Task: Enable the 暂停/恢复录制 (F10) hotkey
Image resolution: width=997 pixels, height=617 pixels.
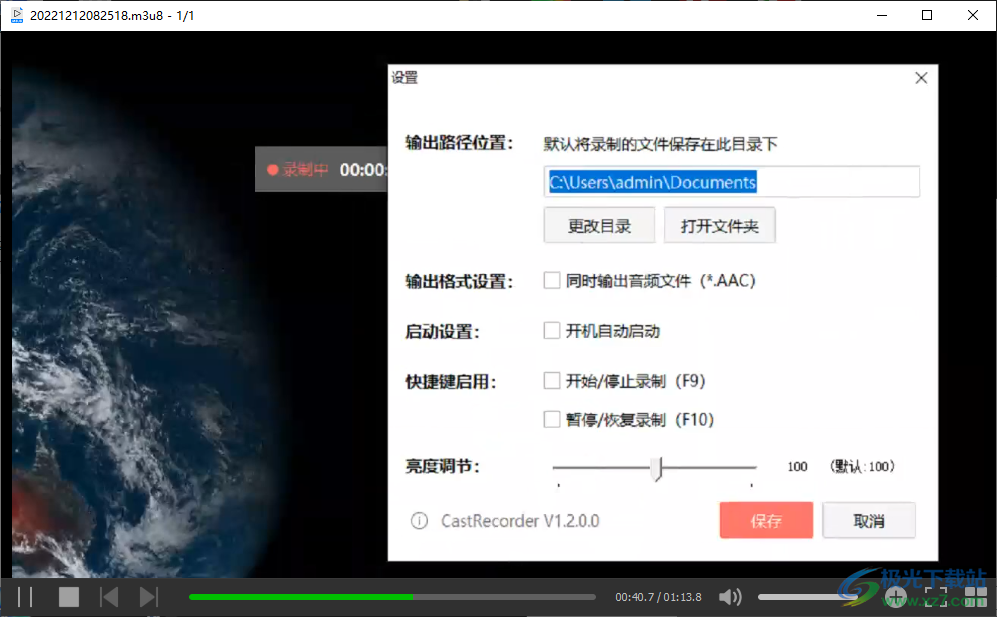Action: [551, 420]
